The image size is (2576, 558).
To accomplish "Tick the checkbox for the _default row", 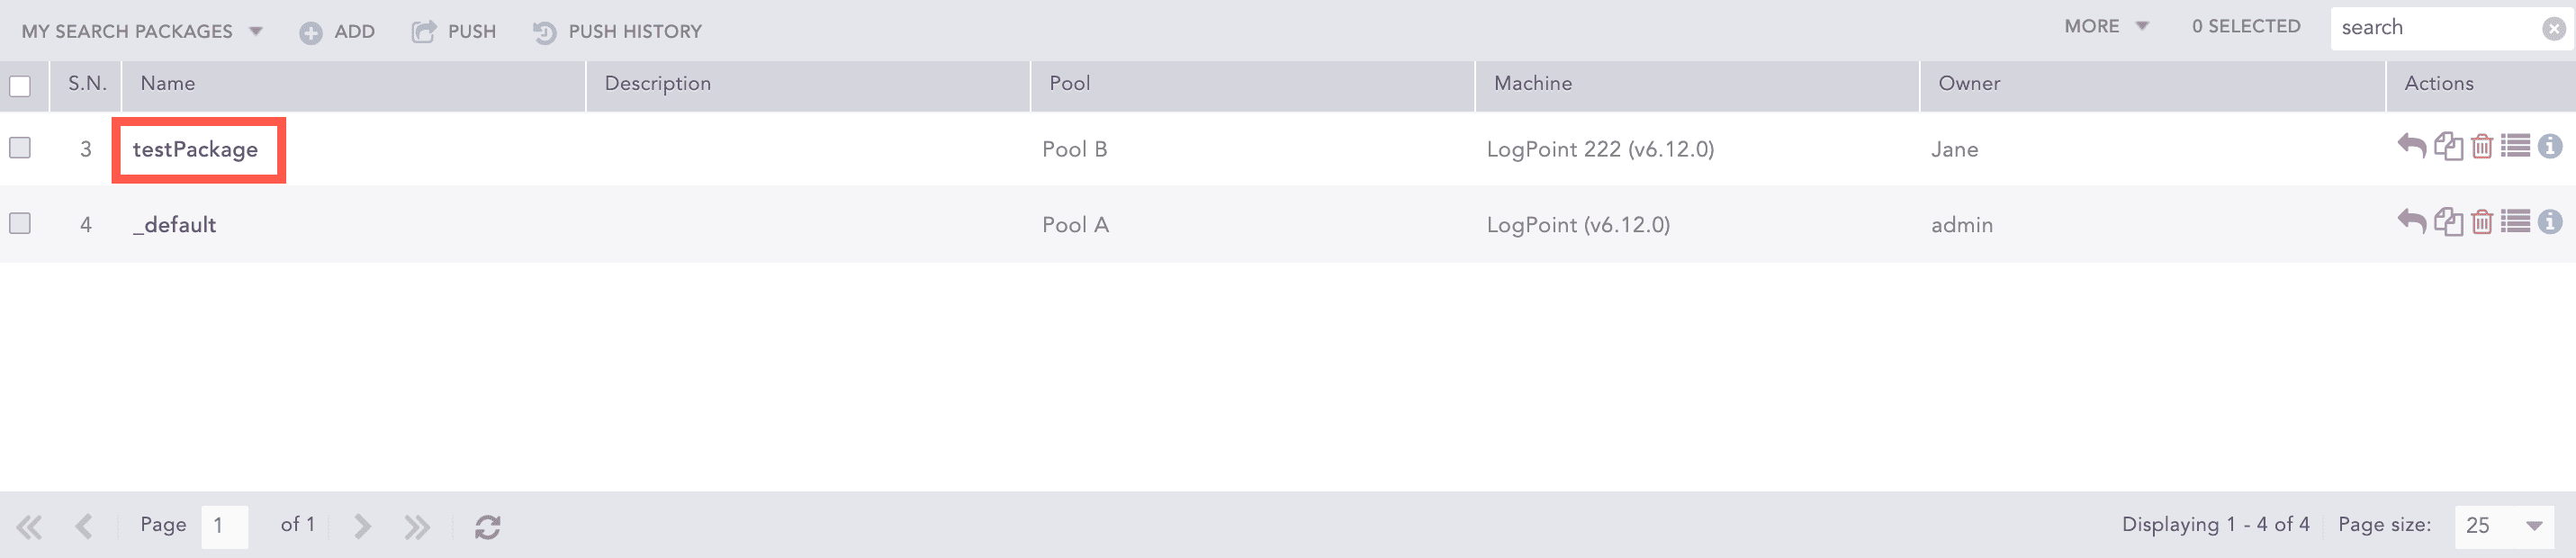I will [20, 223].
